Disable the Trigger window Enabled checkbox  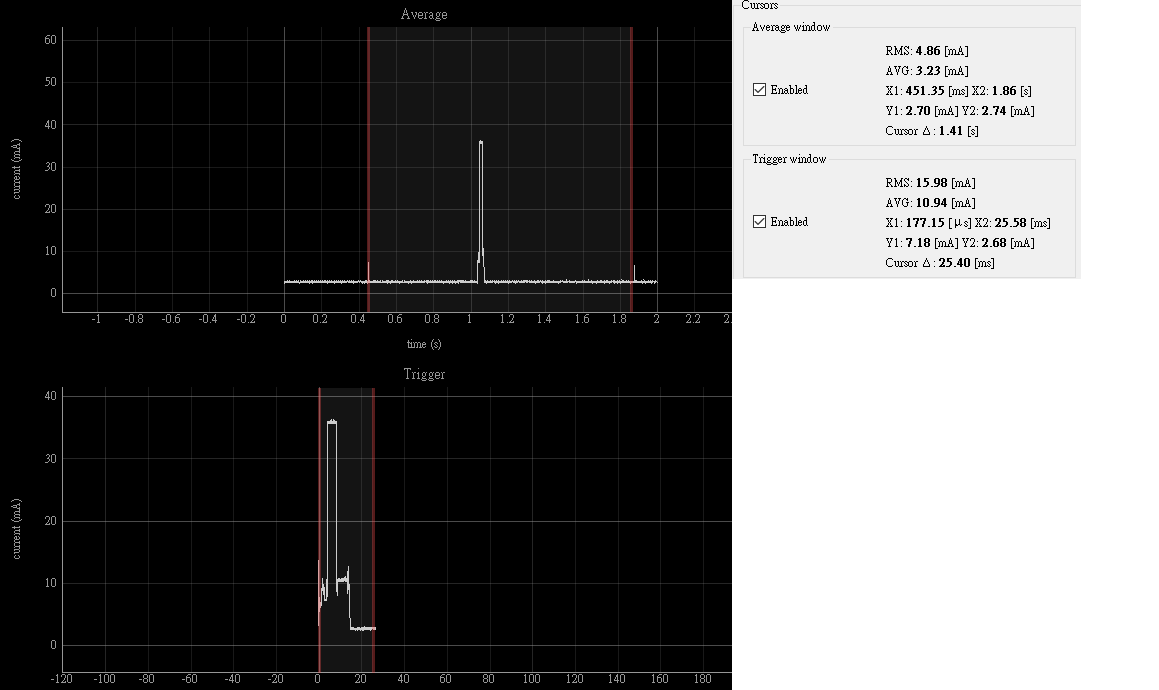tap(759, 221)
